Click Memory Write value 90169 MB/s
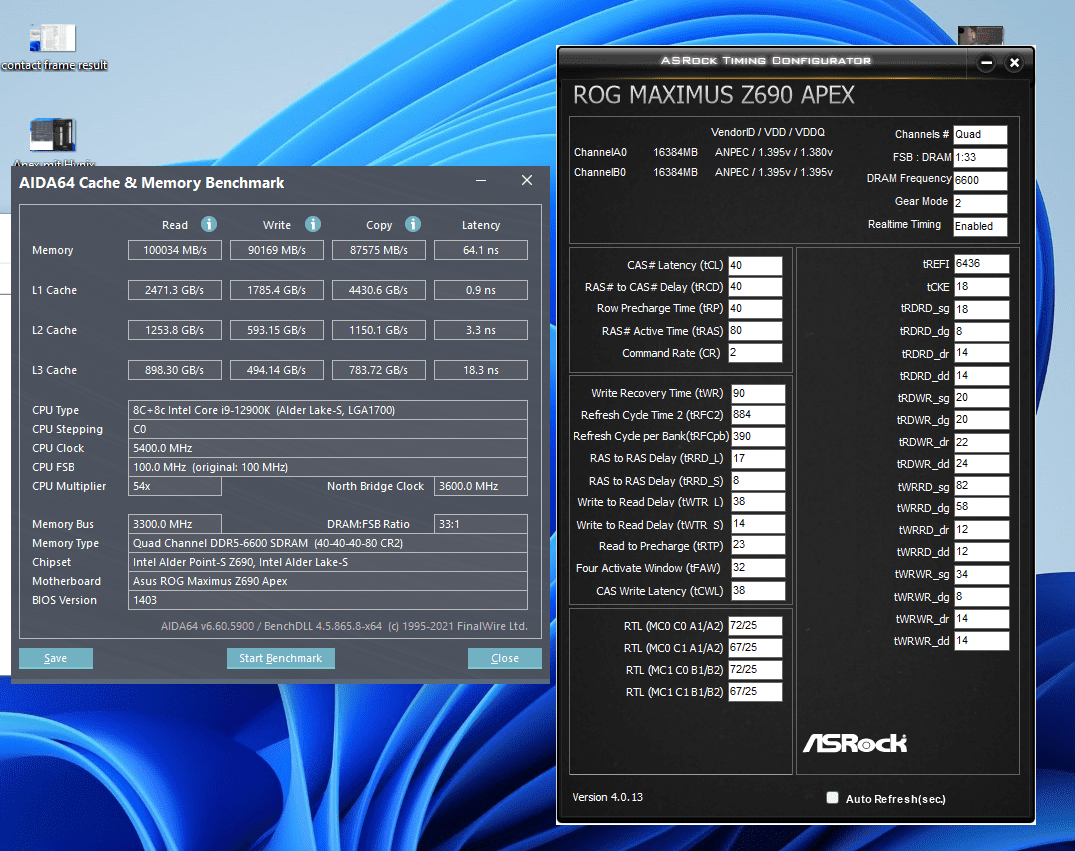This screenshot has width=1075, height=851. 277,250
